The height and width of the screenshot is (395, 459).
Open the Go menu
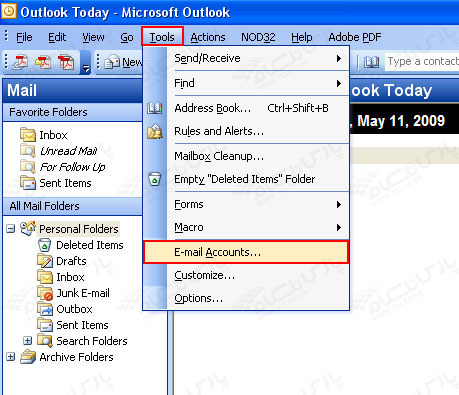(127, 37)
